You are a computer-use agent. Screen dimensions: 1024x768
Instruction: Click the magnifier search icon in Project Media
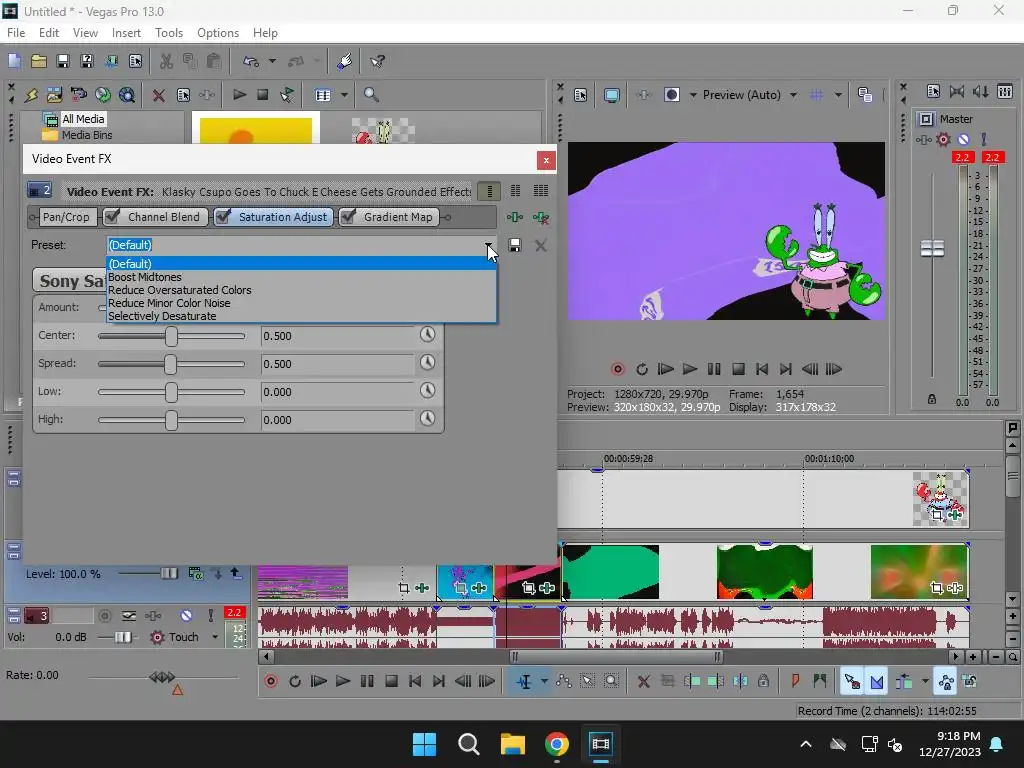[371, 95]
